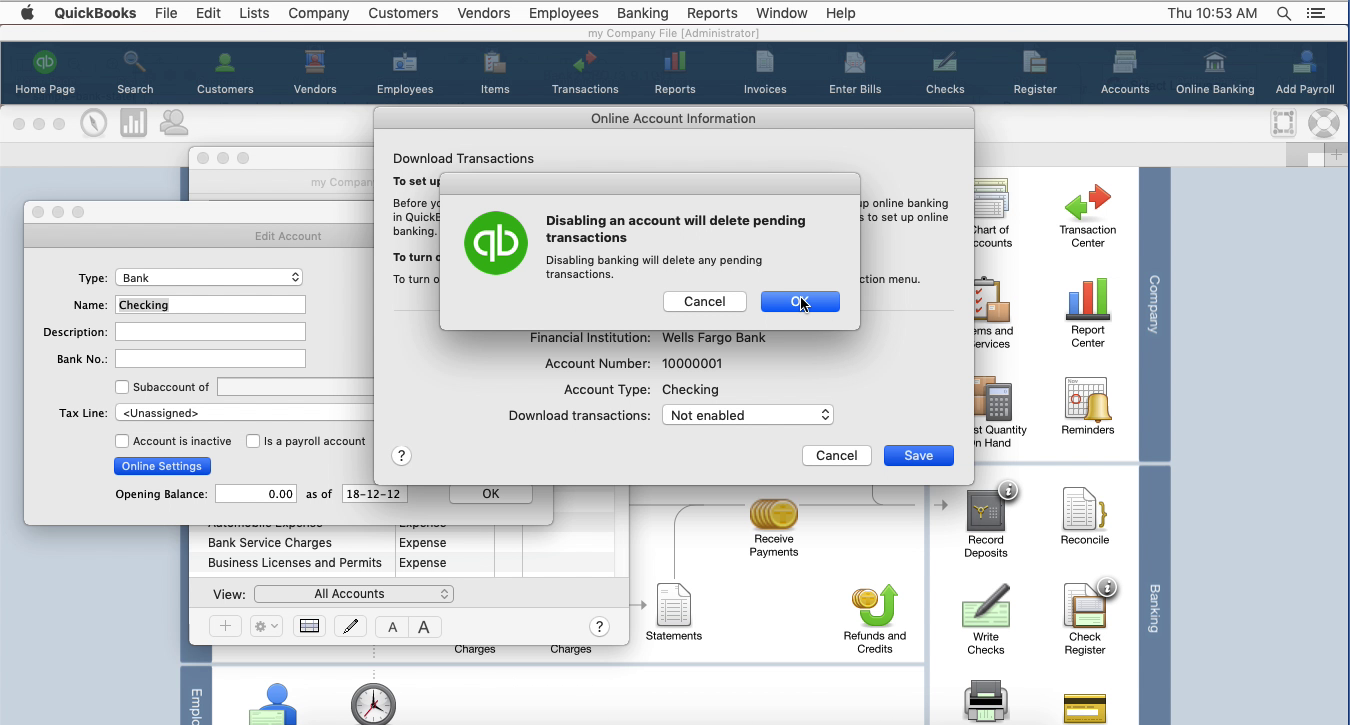This screenshot has height=725, width=1350.
Task: Cancel the disabling account alert
Action: [705, 302]
